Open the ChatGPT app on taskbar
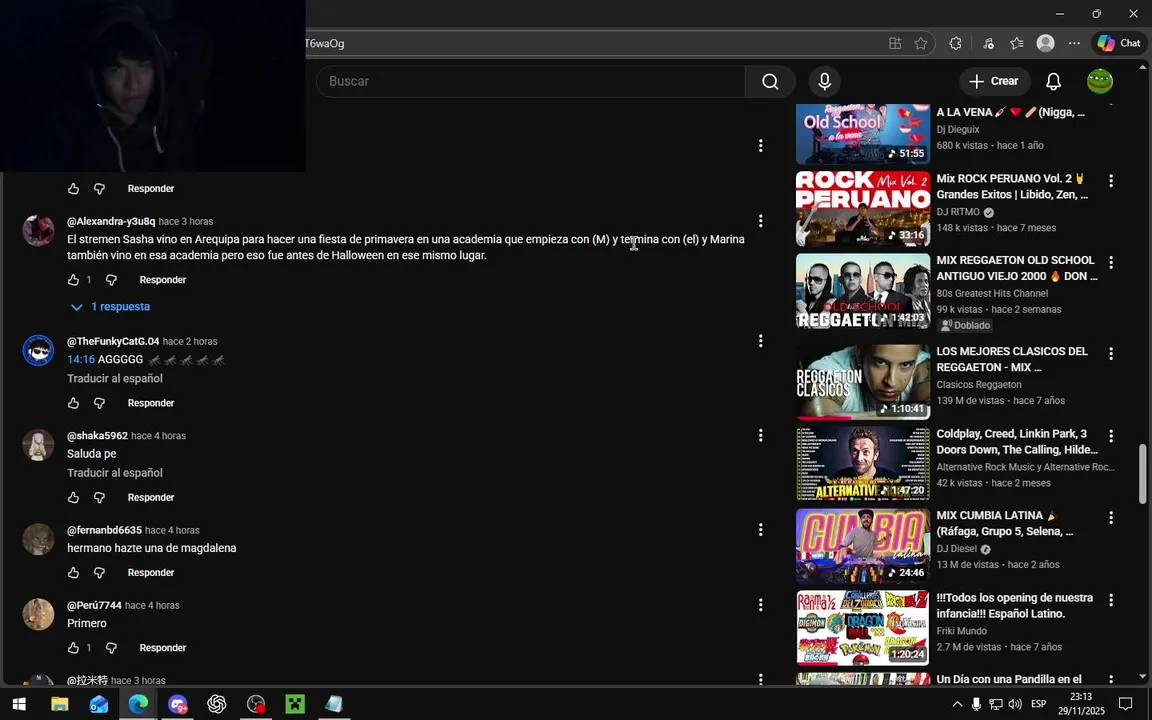Image resolution: width=1152 pixels, height=720 pixels. (x=217, y=705)
